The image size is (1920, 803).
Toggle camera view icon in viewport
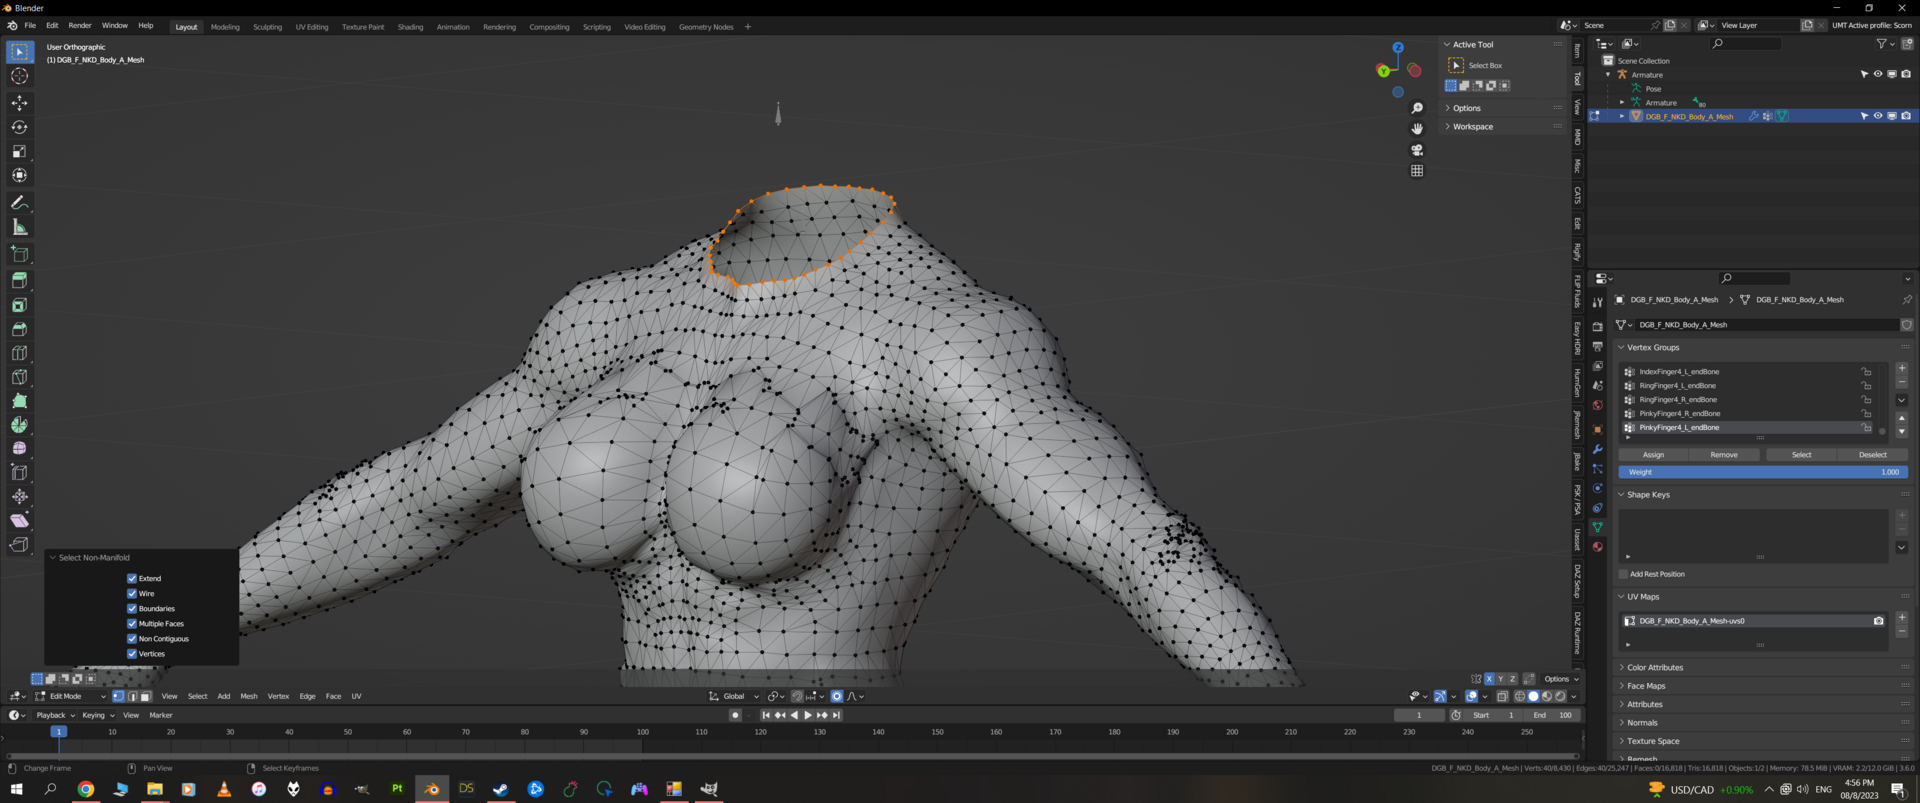[1417, 150]
